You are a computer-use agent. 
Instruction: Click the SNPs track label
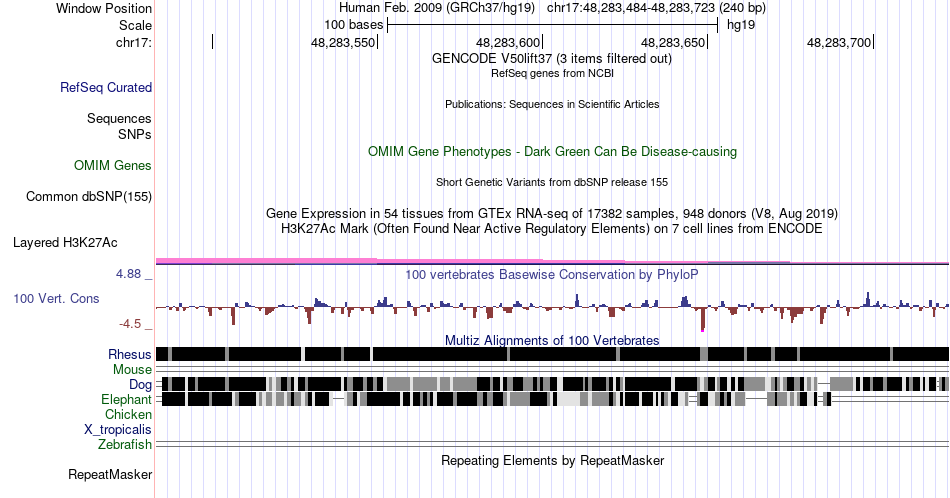135,134
